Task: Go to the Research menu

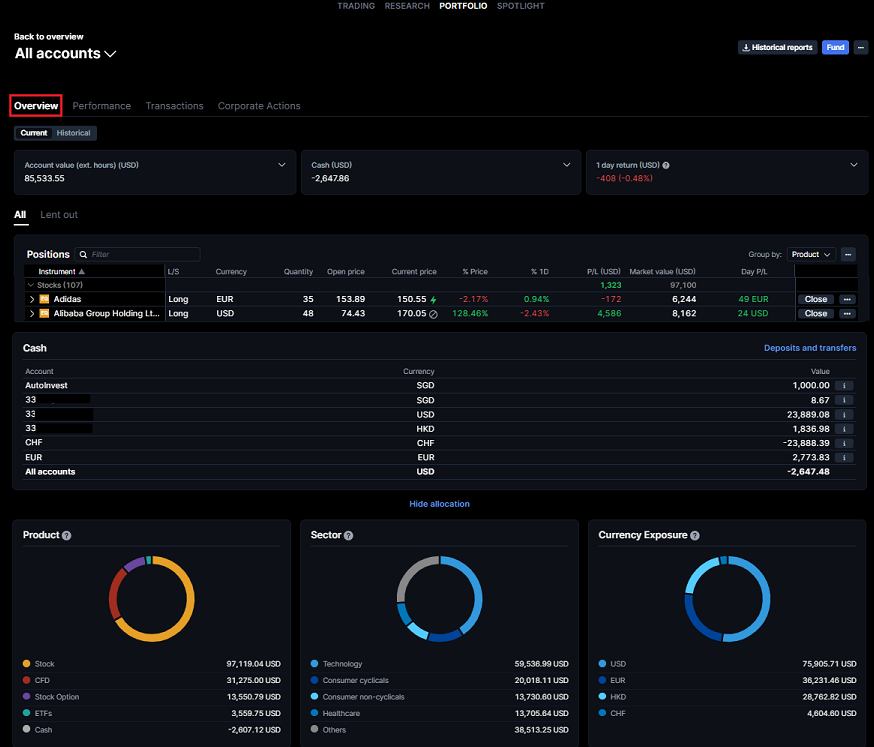Action: (407, 6)
